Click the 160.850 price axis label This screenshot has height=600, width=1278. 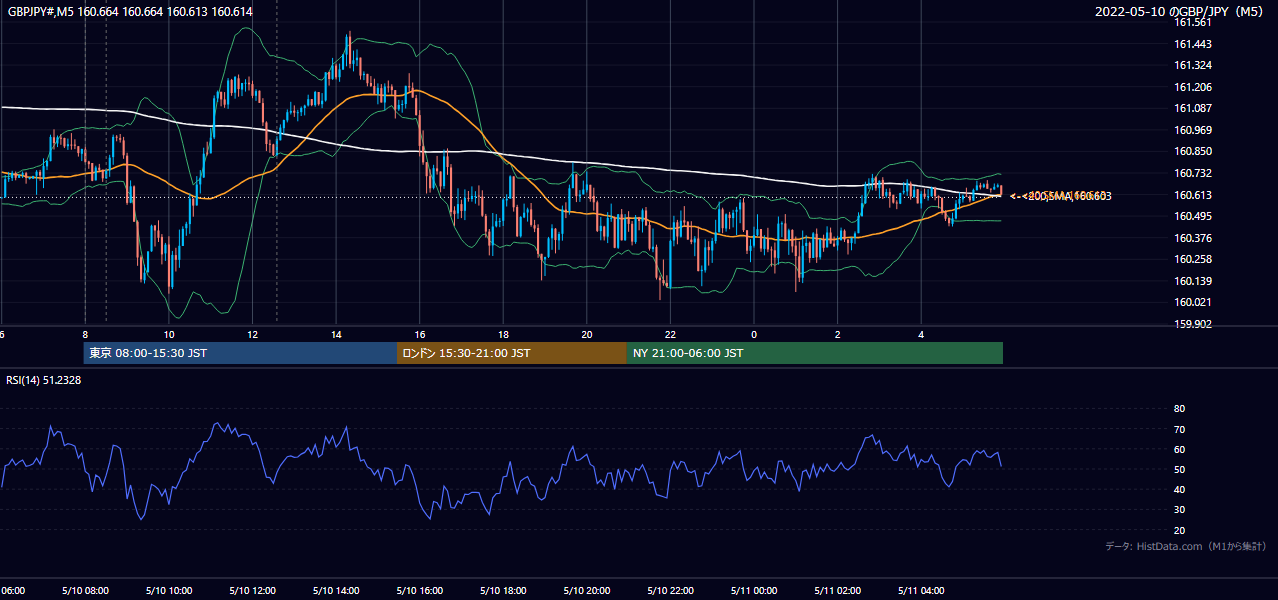click(1192, 152)
